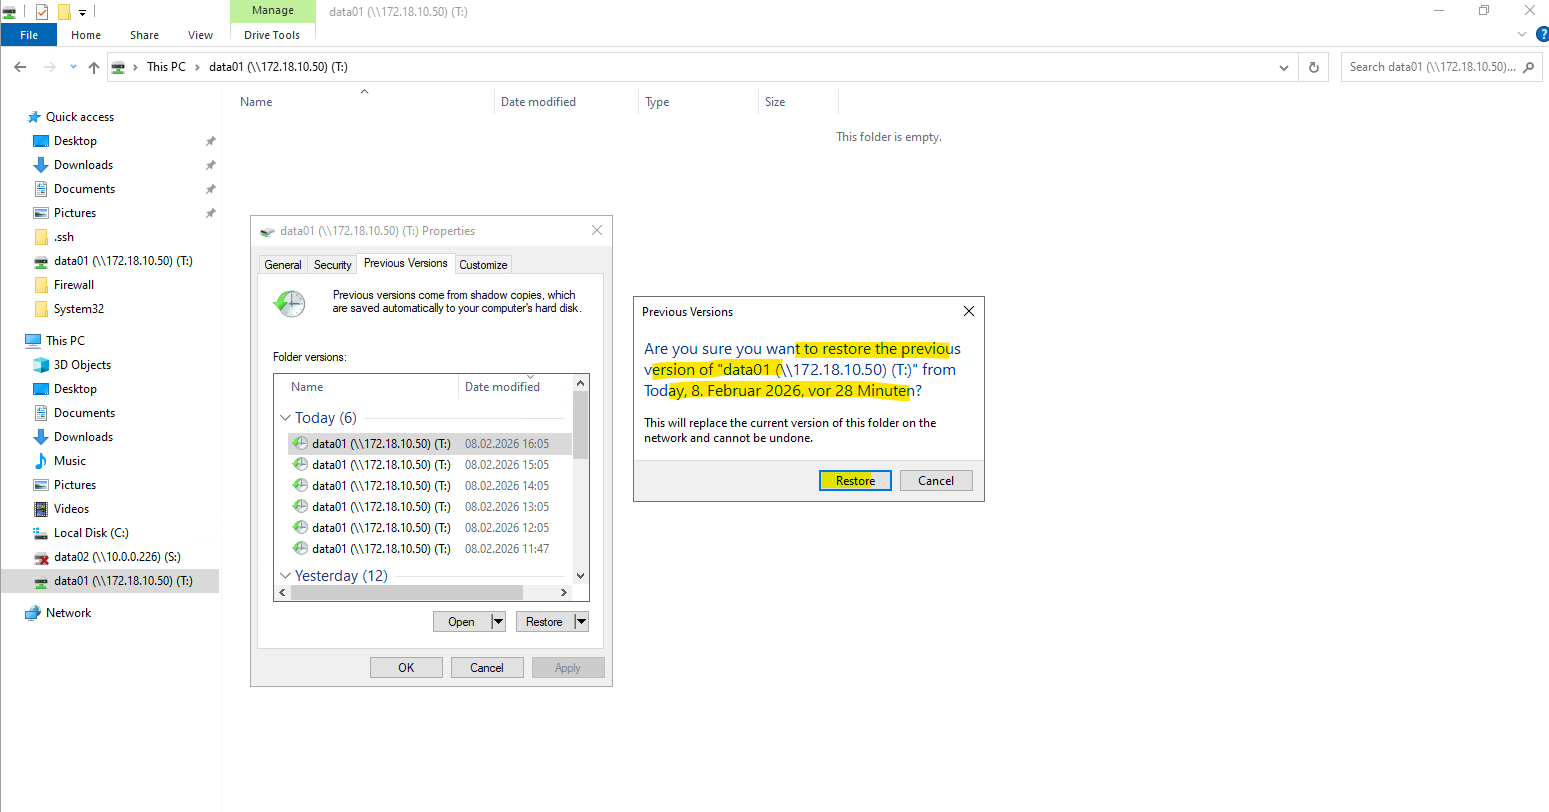Click the shadow copy icon of the 13:05 version
The width and height of the screenshot is (1549, 812).
point(300,507)
